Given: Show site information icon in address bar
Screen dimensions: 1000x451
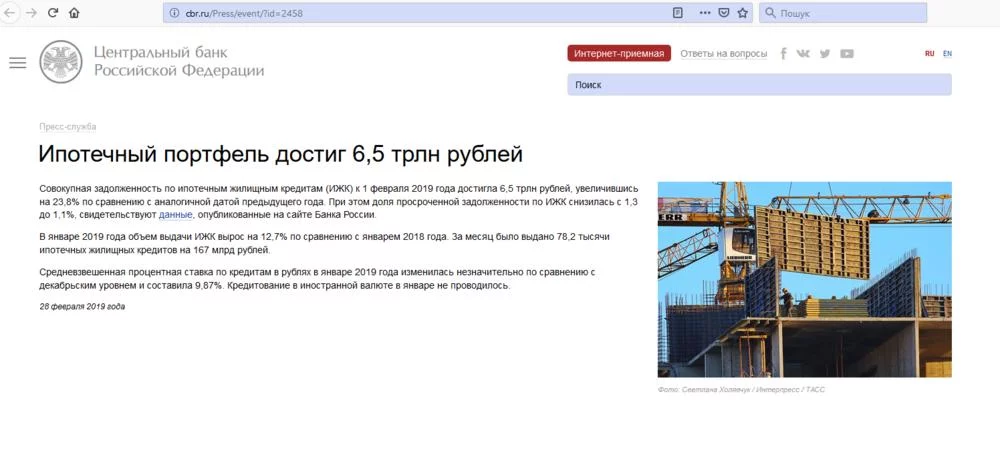Looking at the screenshot, I should (x=174, y=13).
